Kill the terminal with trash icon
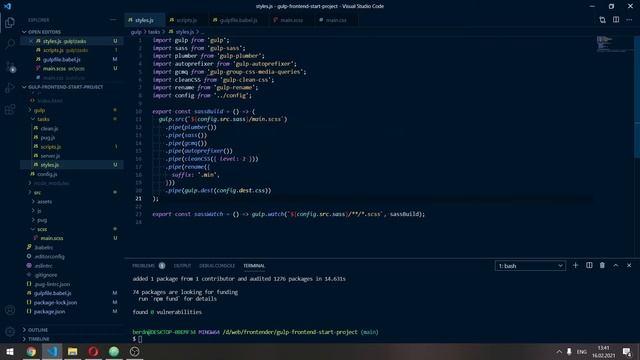Screen dimensions: 640x360 (602, 265)
